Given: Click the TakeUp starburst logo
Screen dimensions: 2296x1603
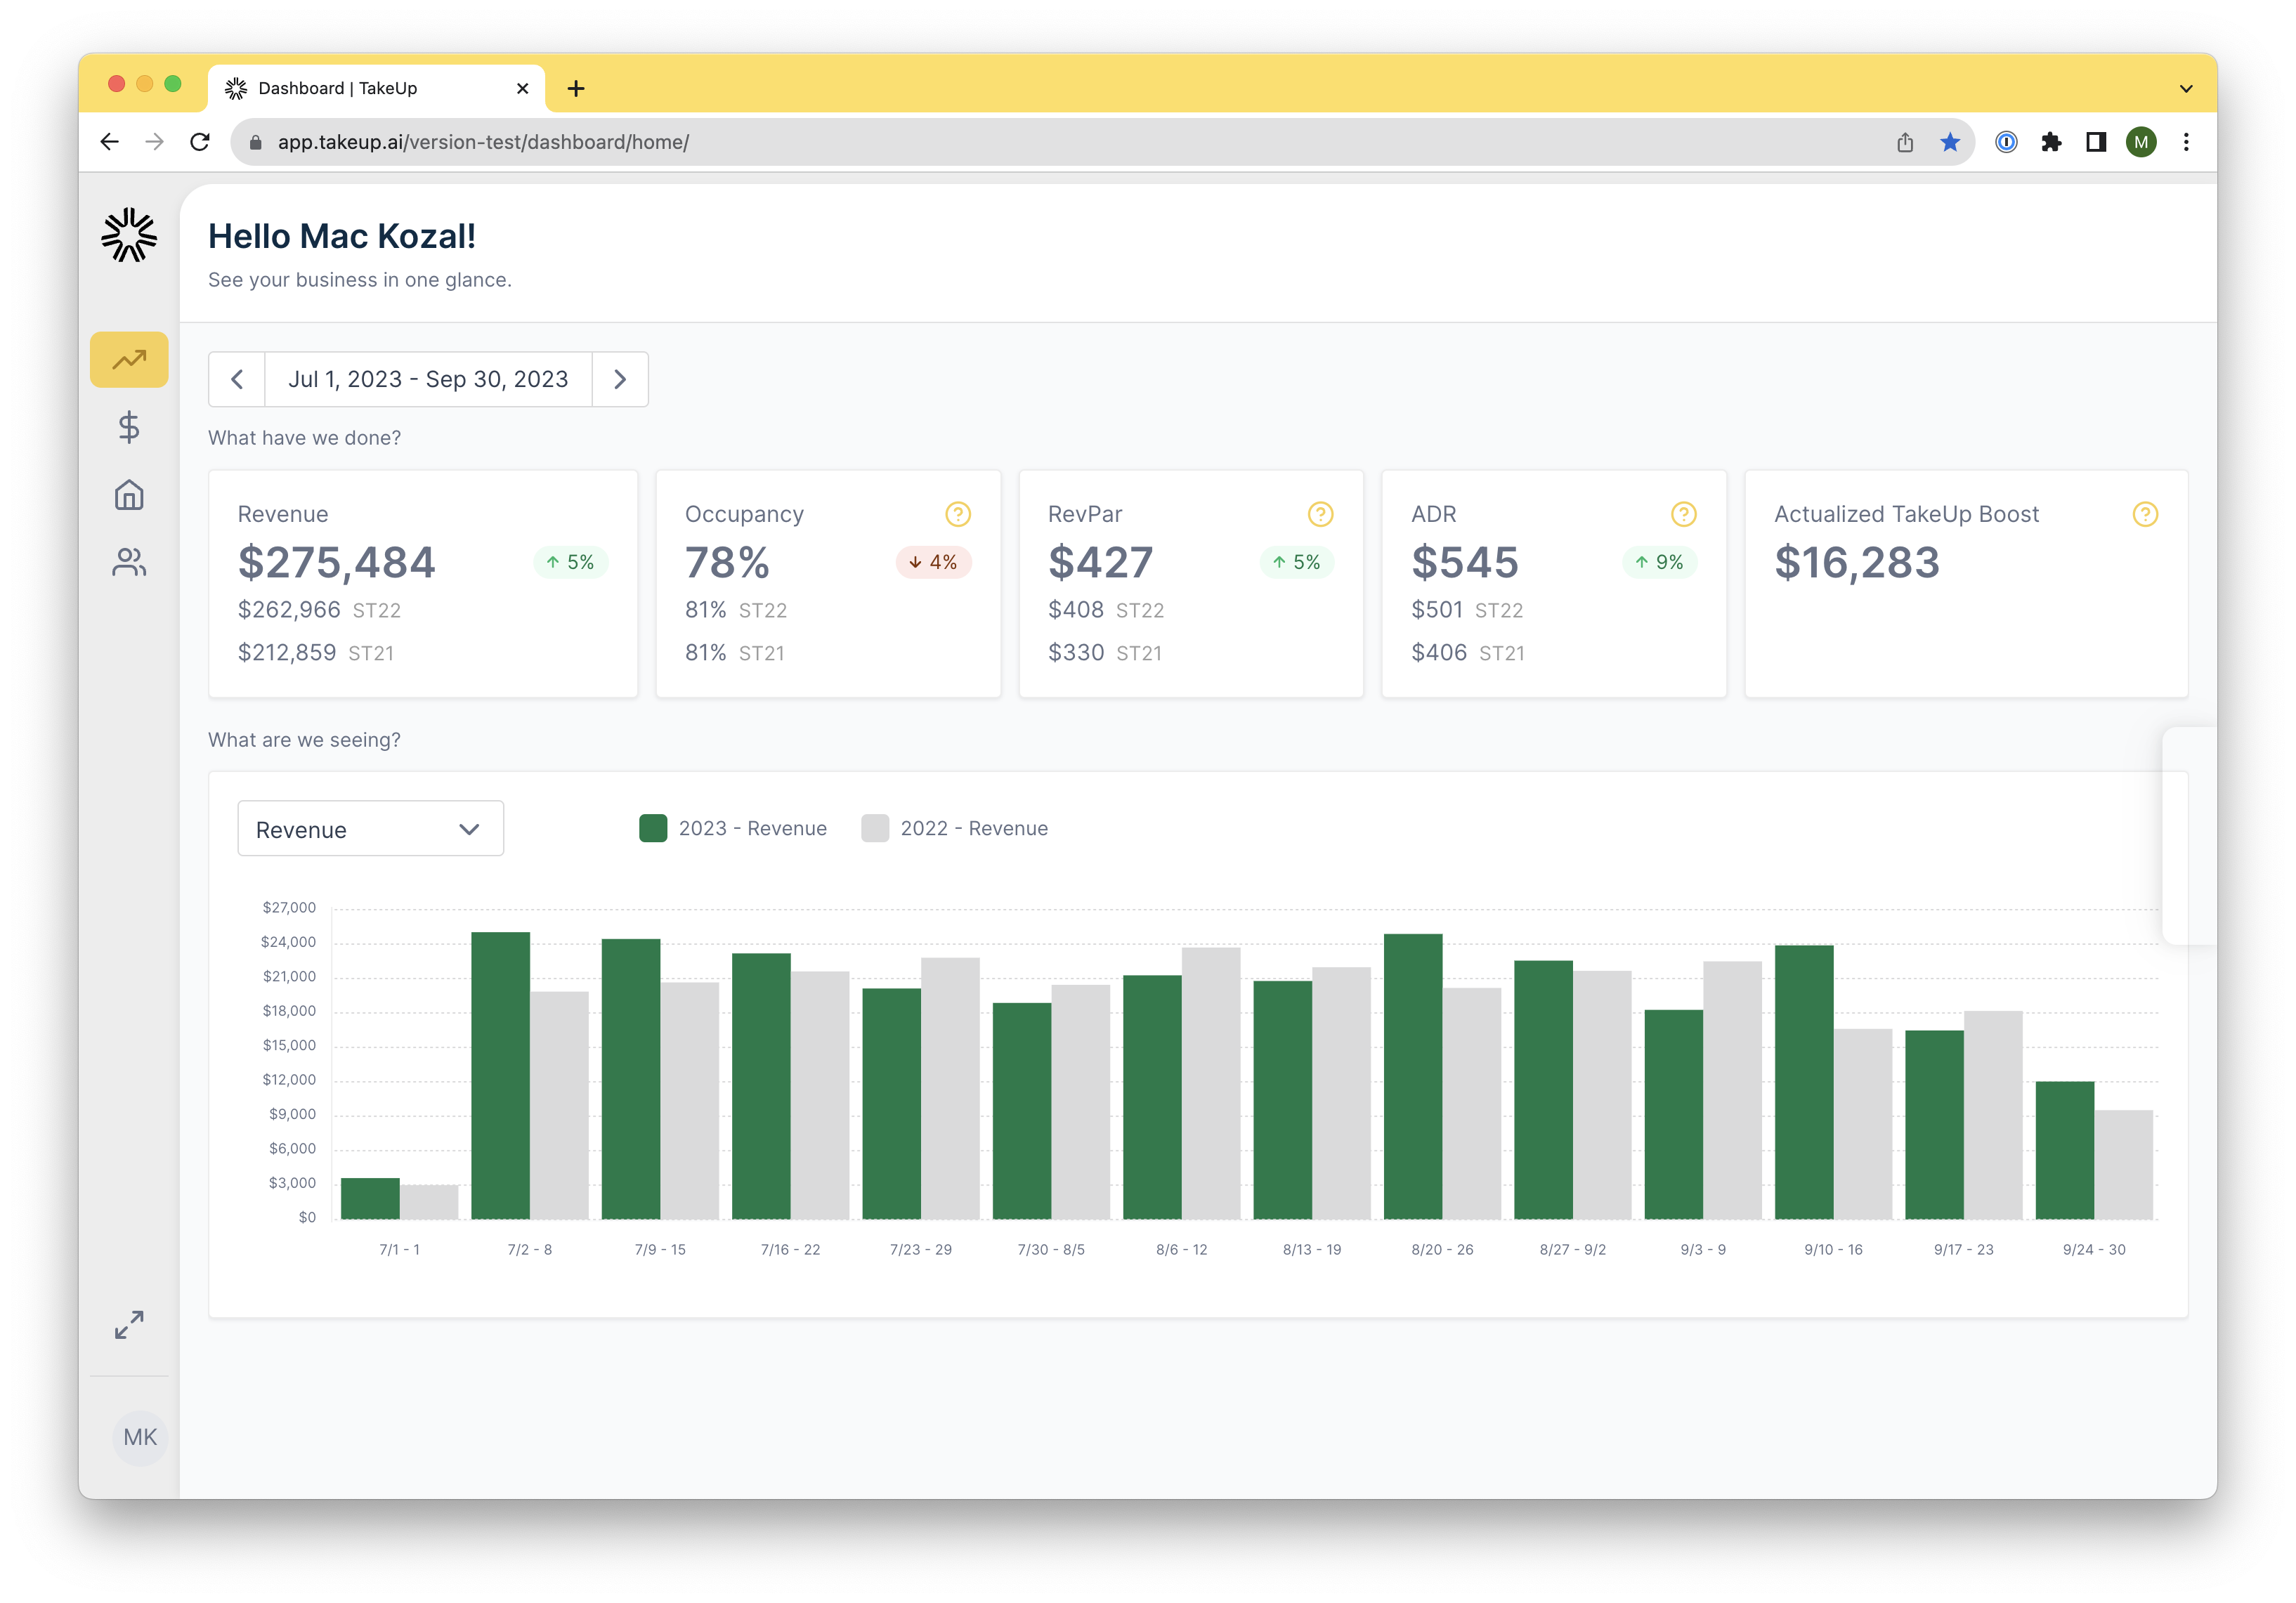Looking at the screenshot, I should click(x=129, y=235).
